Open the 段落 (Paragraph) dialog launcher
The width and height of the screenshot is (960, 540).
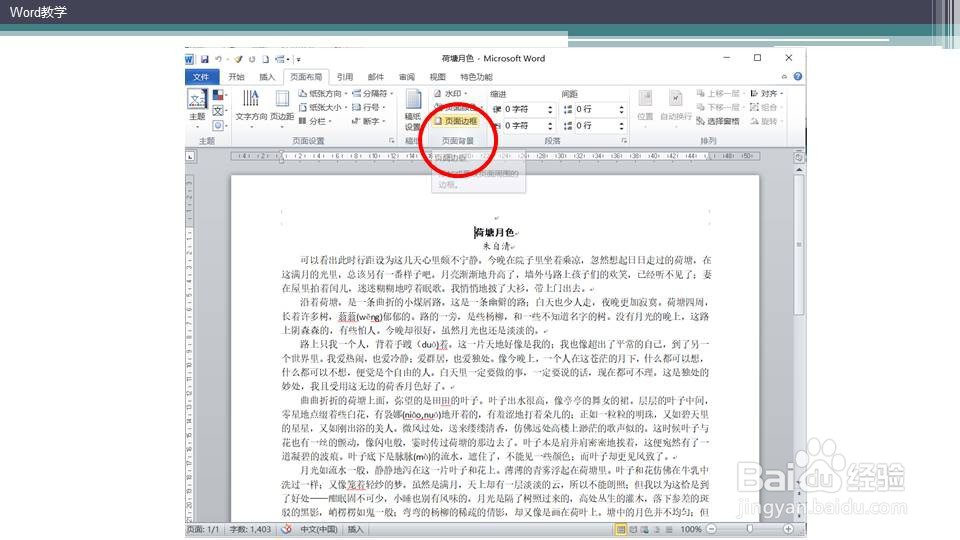click(624, 141)
